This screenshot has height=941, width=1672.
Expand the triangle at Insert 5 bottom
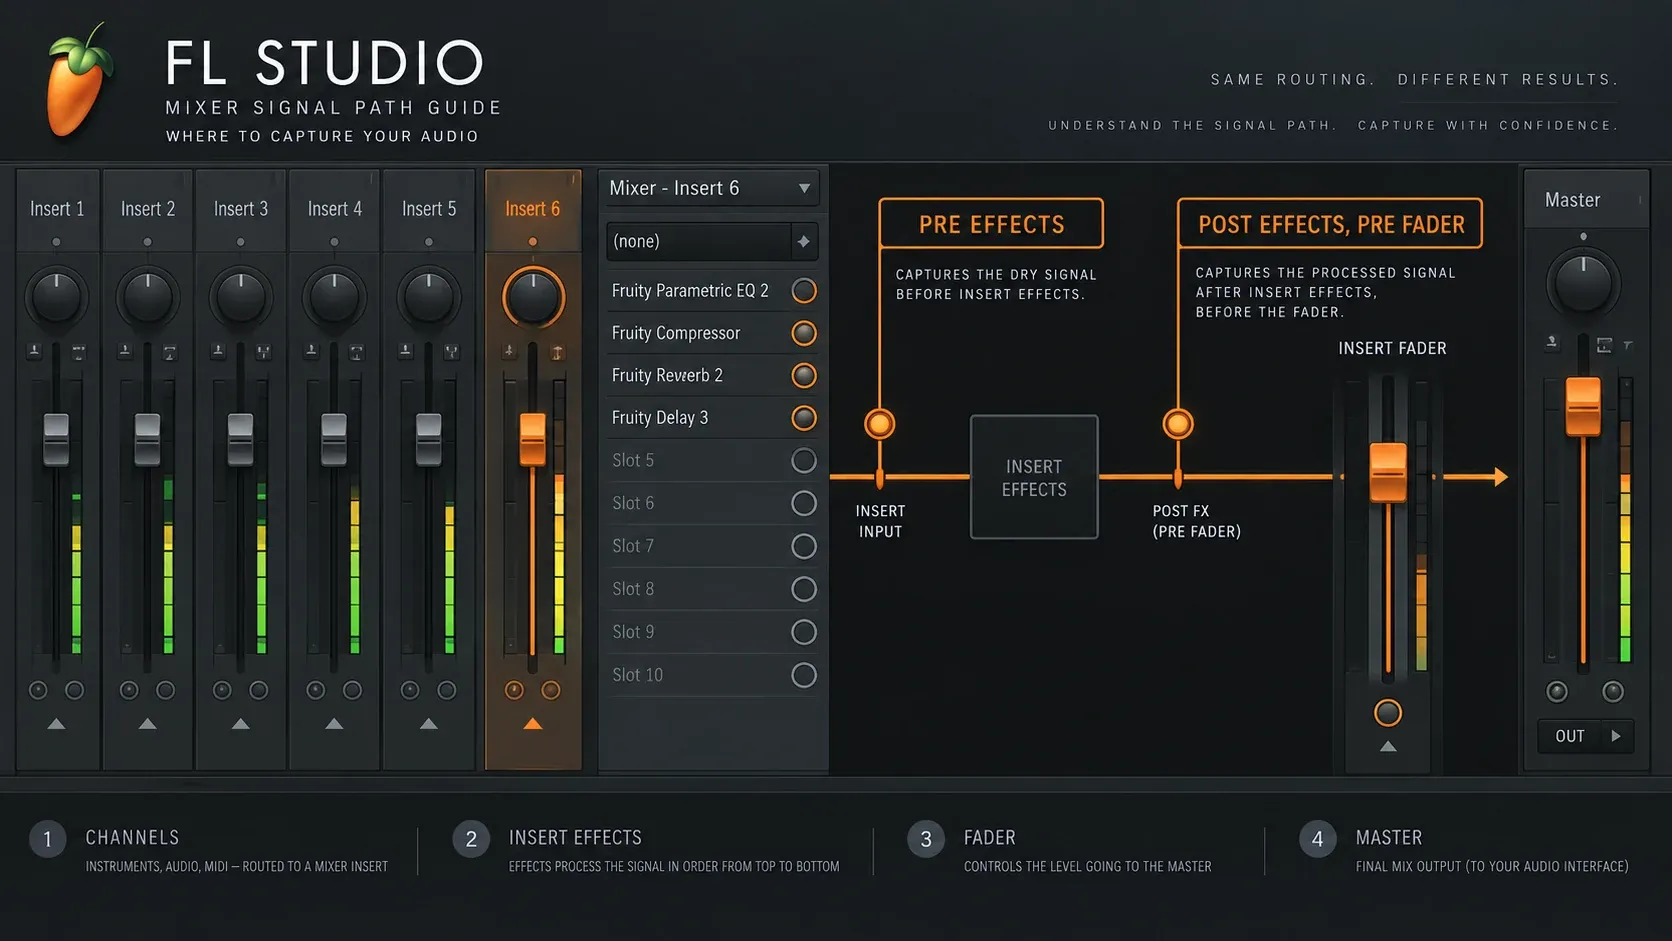429,724
